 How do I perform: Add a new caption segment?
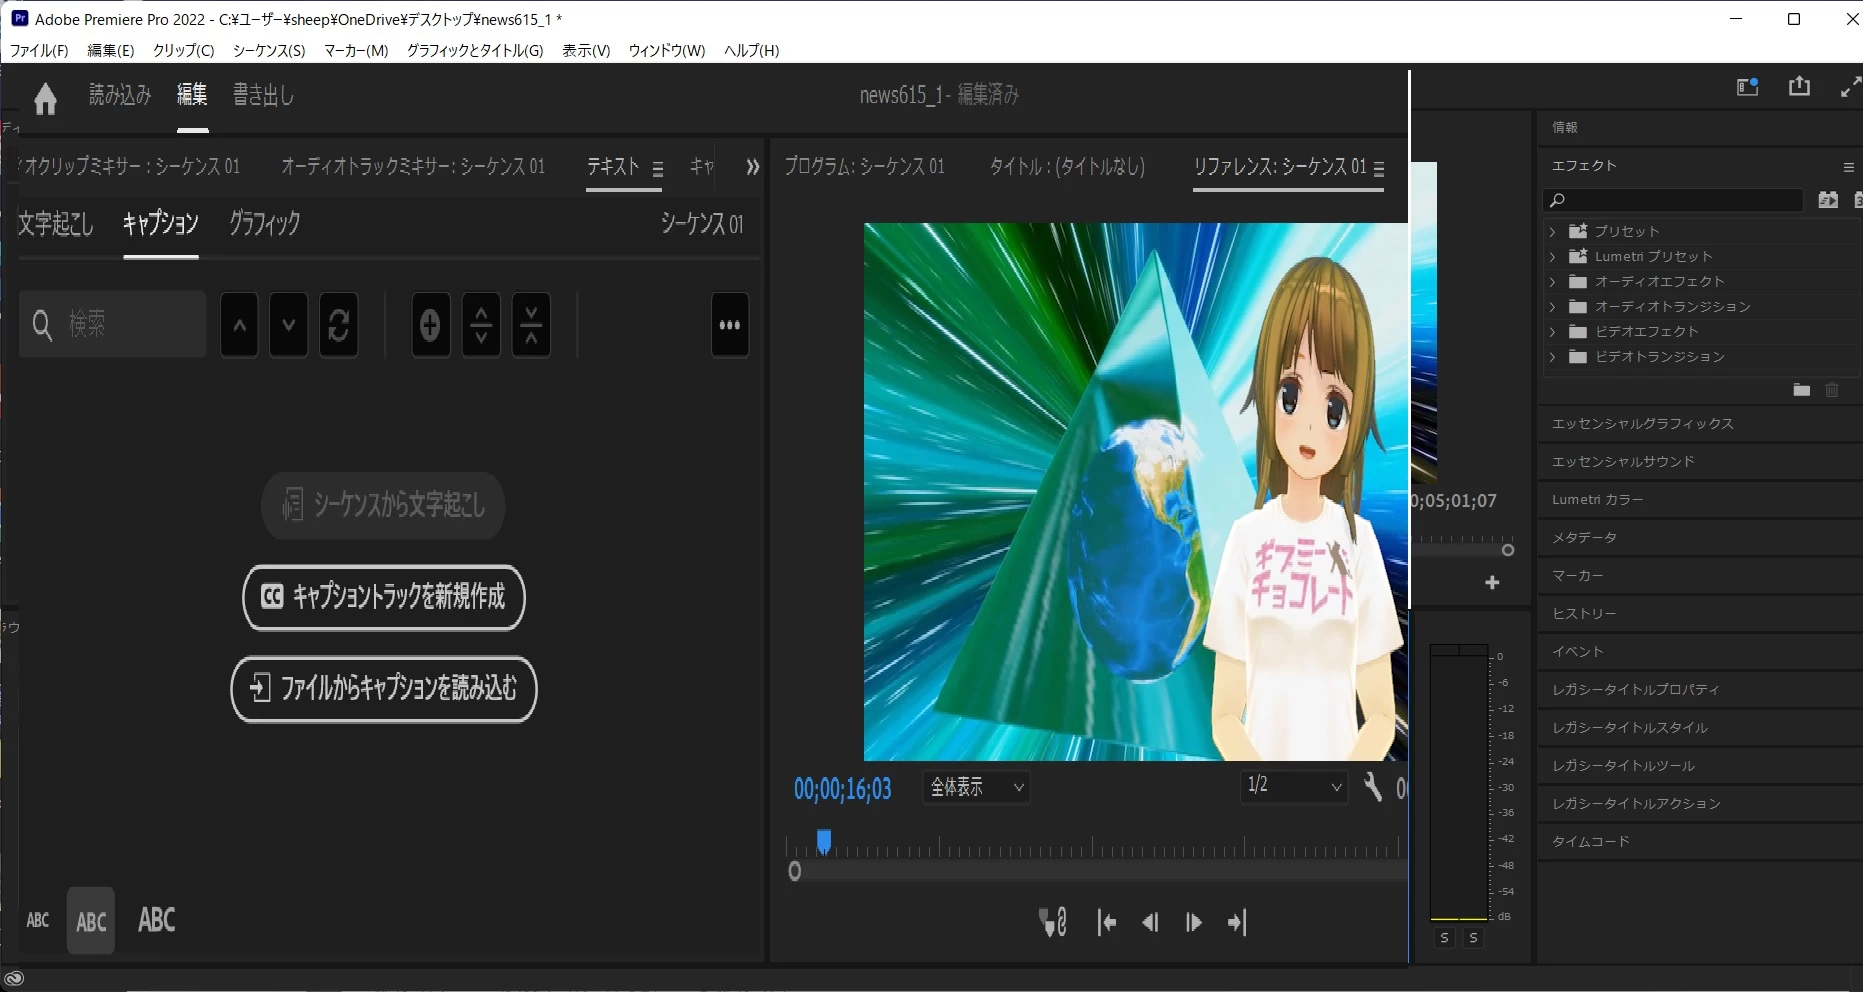coord(430,325)
